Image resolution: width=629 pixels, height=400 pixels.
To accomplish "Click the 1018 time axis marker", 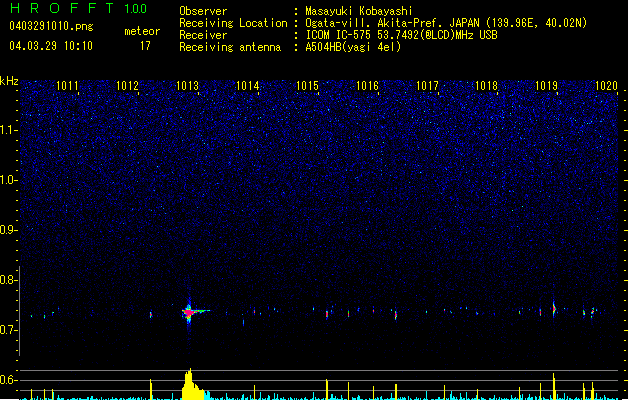I will point(487,86).
